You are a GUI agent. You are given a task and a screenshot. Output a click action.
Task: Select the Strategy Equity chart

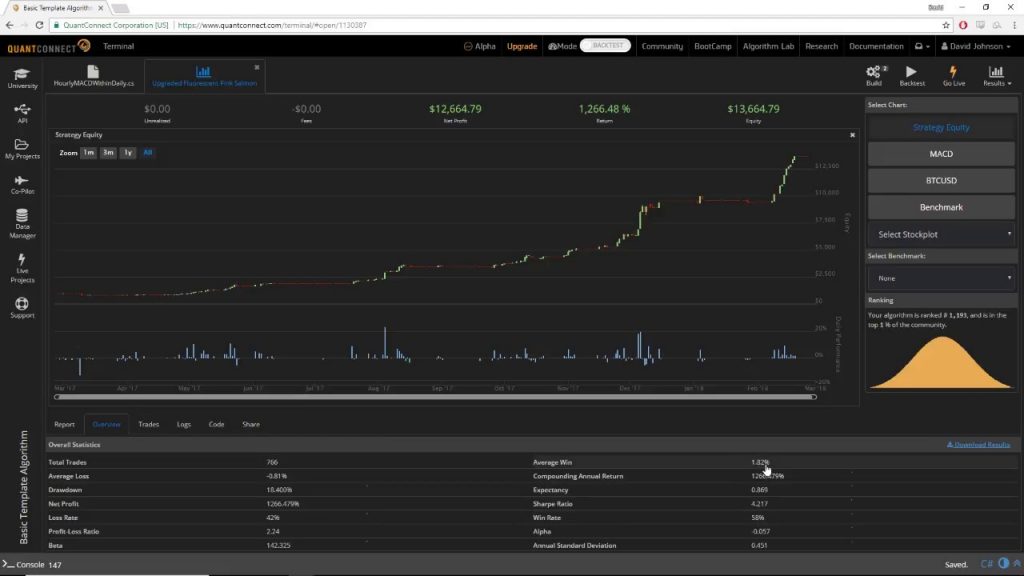pyautogui.click(x=941, y=127)
